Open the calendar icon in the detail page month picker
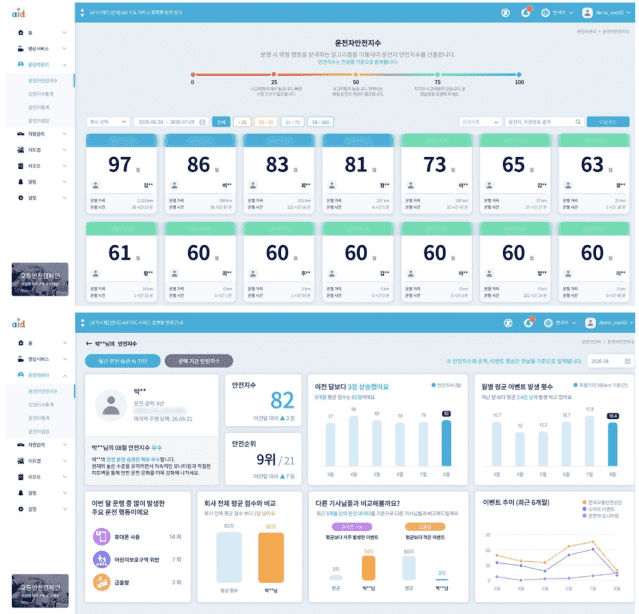The image size is (639, 614). click(x=627, y=361)
